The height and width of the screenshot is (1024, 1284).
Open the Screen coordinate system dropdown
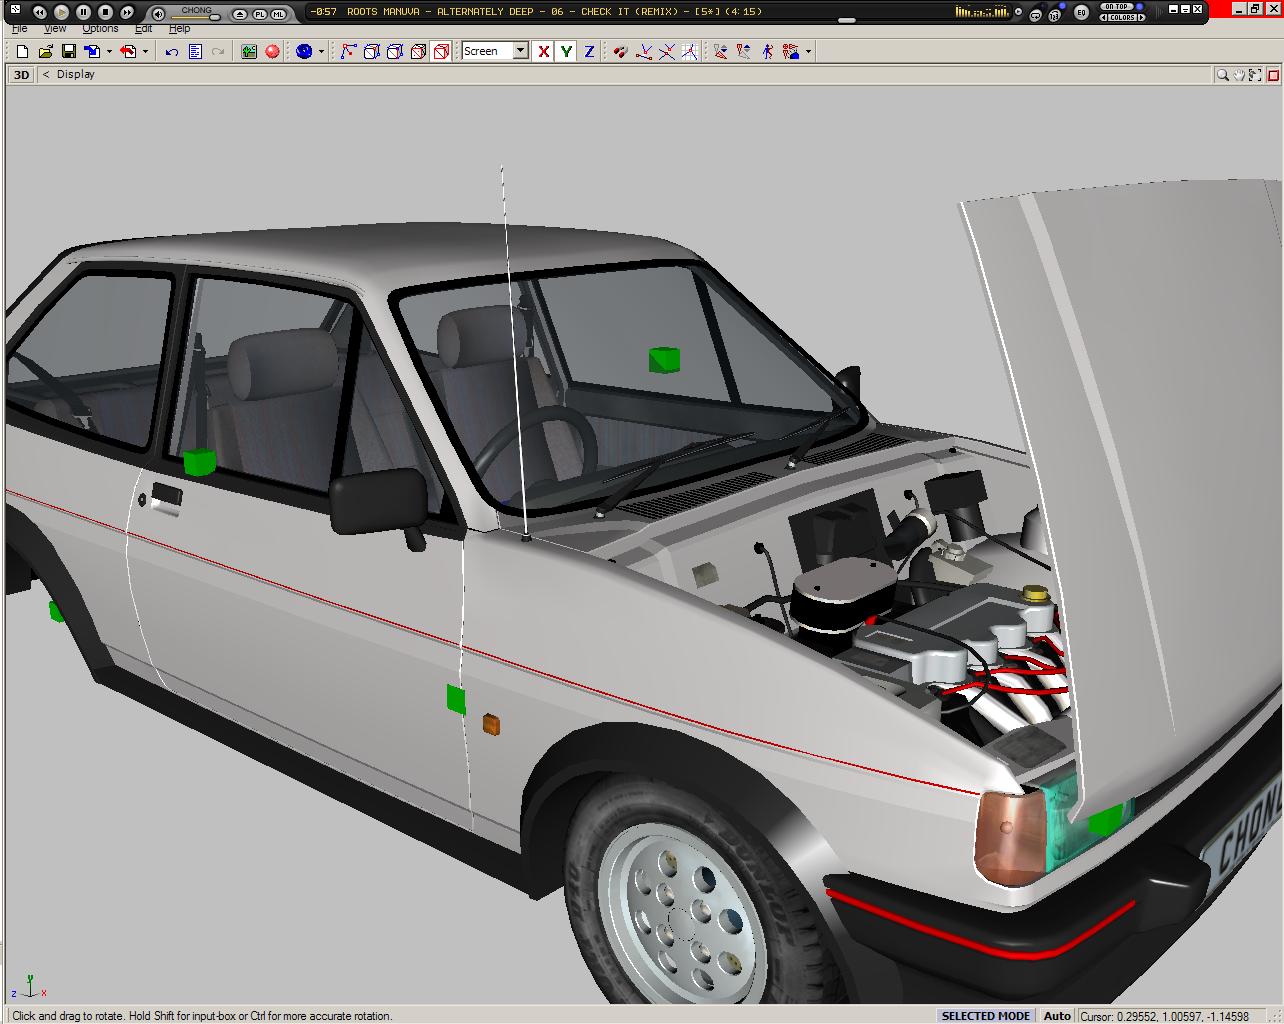pyautogui.click(x=520, y=51)
